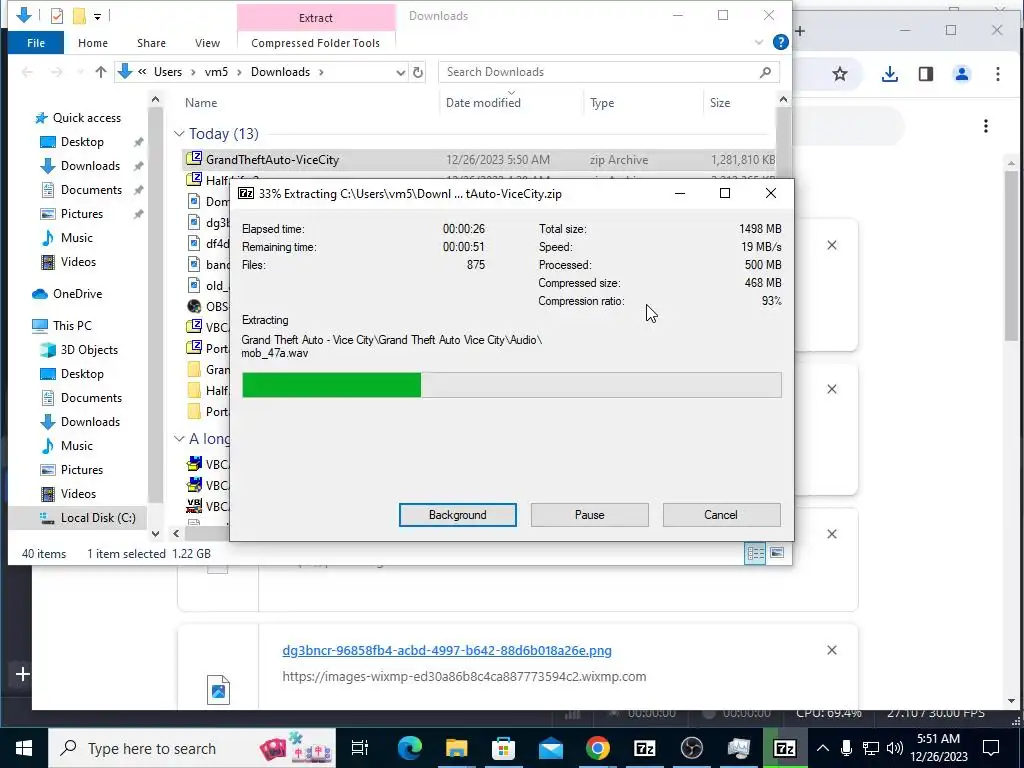The width and height of the screenshot is (1024, 768).
Task: Open Chrome profile avatar
Action: coord(961,74)
